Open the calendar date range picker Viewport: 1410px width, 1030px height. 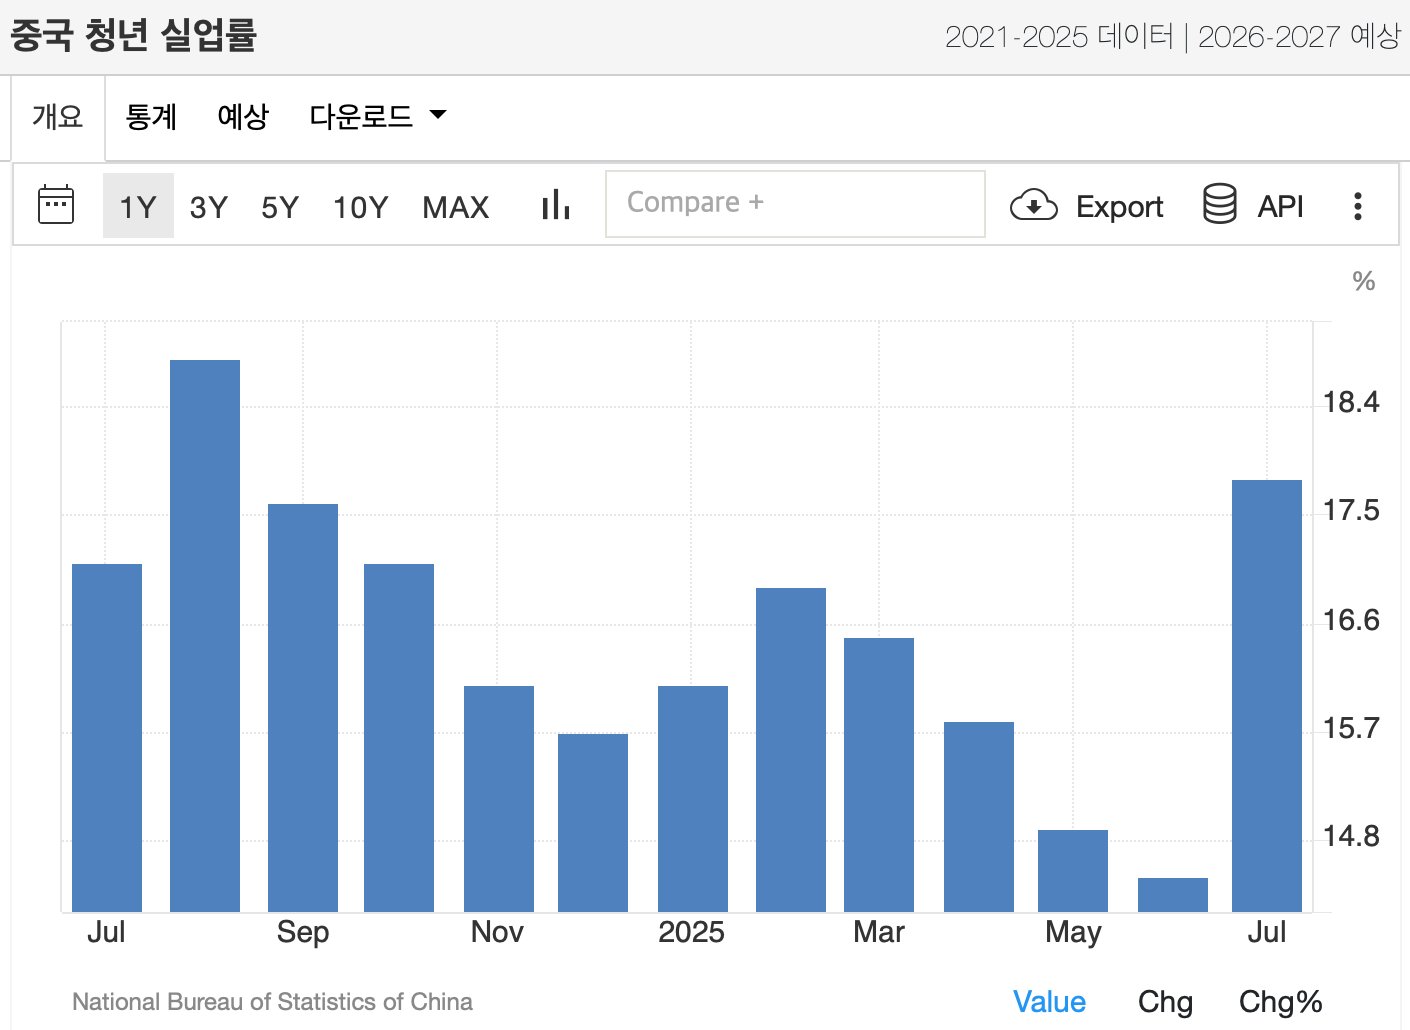click(x=56, y=205)
